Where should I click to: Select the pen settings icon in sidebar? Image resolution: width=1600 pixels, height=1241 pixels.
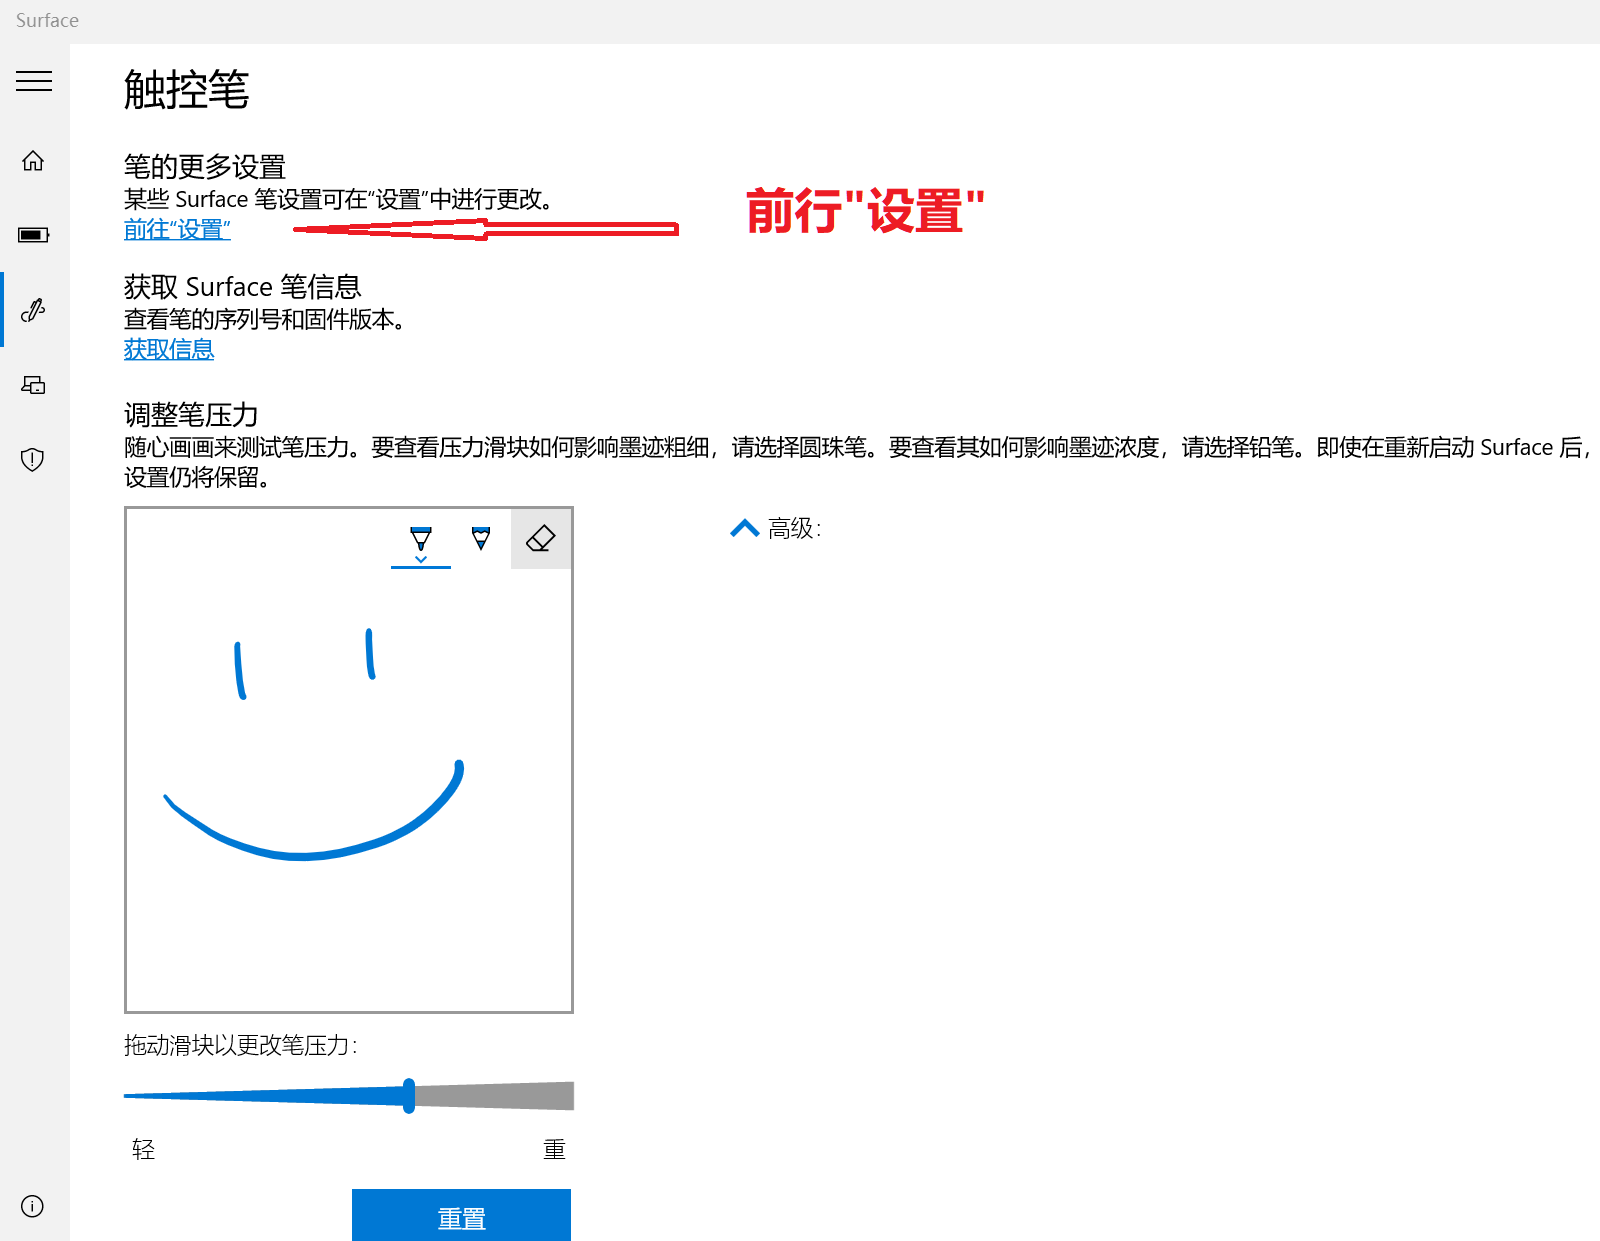[x=33, y=309]
